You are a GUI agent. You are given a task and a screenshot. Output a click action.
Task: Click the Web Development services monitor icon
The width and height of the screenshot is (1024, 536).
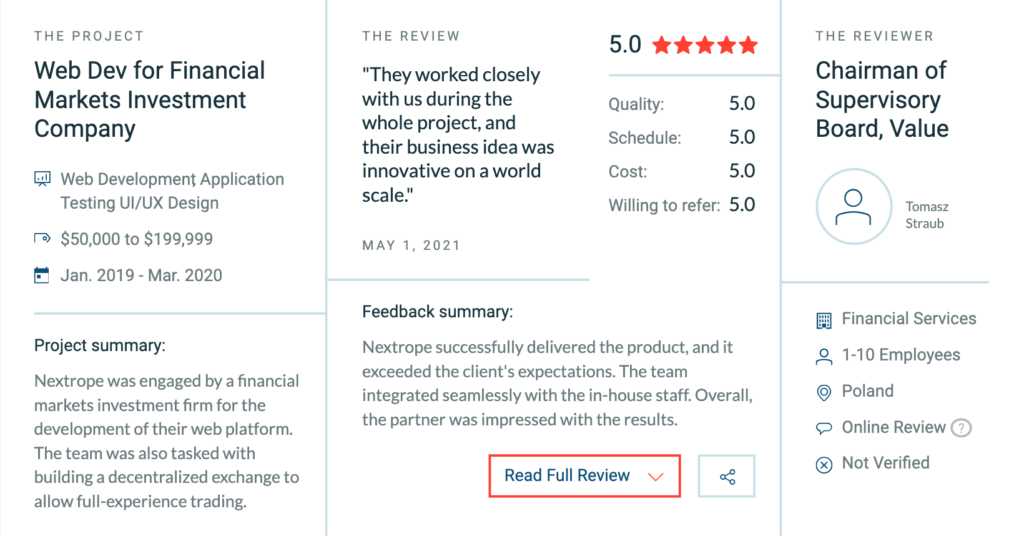[x=42, y=180]
